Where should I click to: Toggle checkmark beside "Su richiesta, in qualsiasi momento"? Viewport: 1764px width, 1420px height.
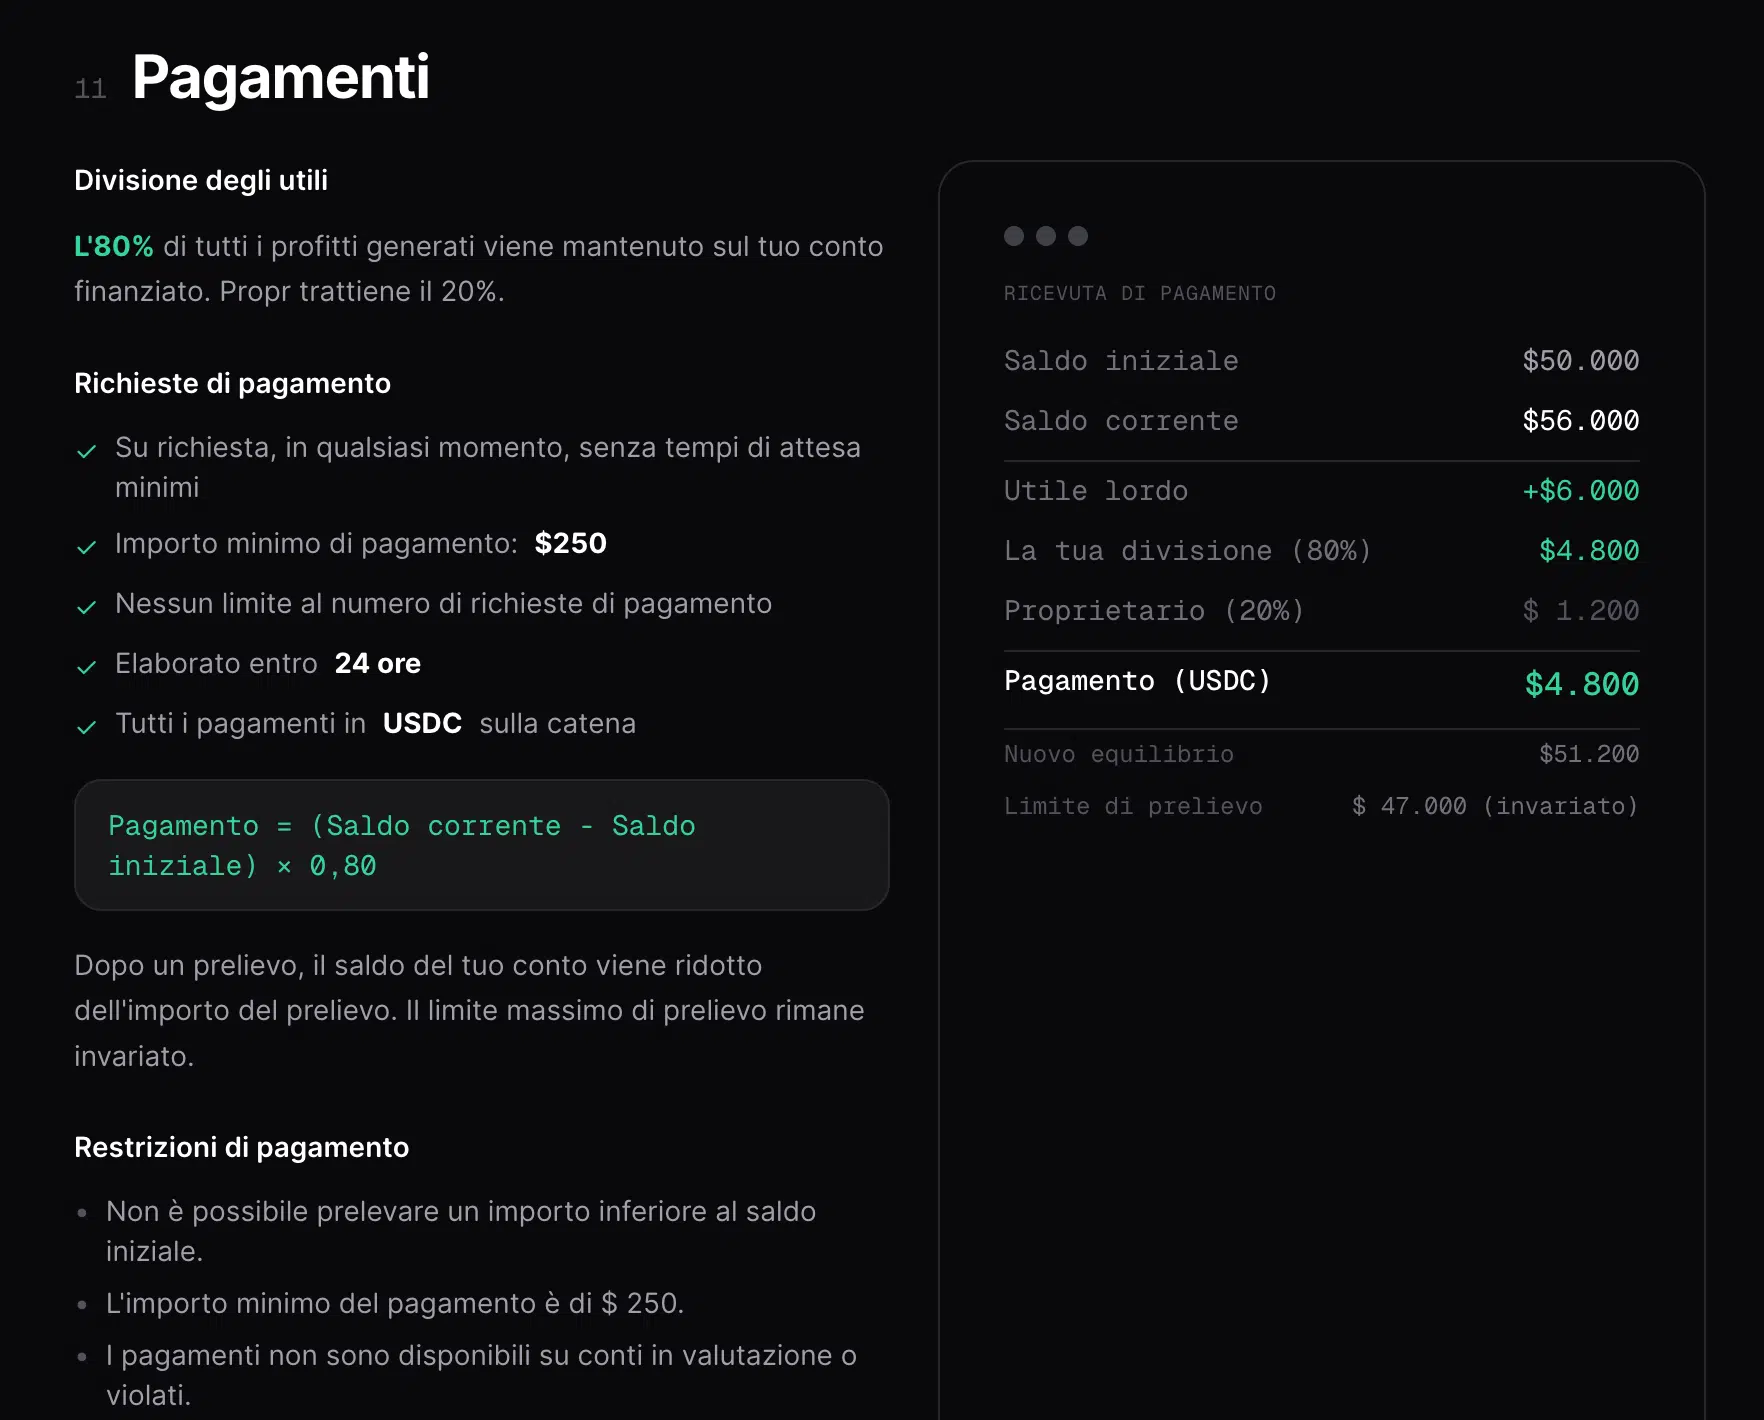pyautogui.click(x=87, y=451)
